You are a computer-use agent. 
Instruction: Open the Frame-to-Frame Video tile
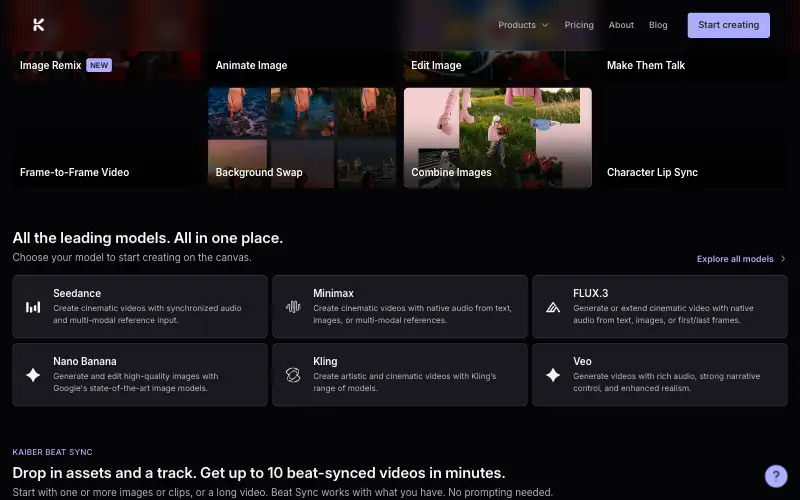[107, 138]
